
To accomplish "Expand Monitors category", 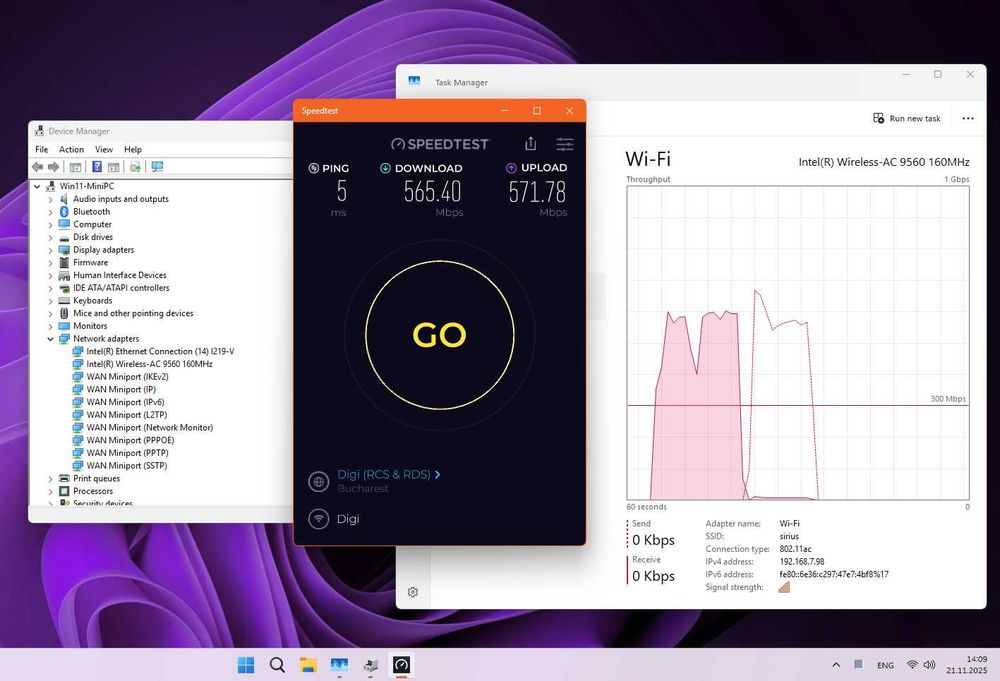I will [50, 326].
